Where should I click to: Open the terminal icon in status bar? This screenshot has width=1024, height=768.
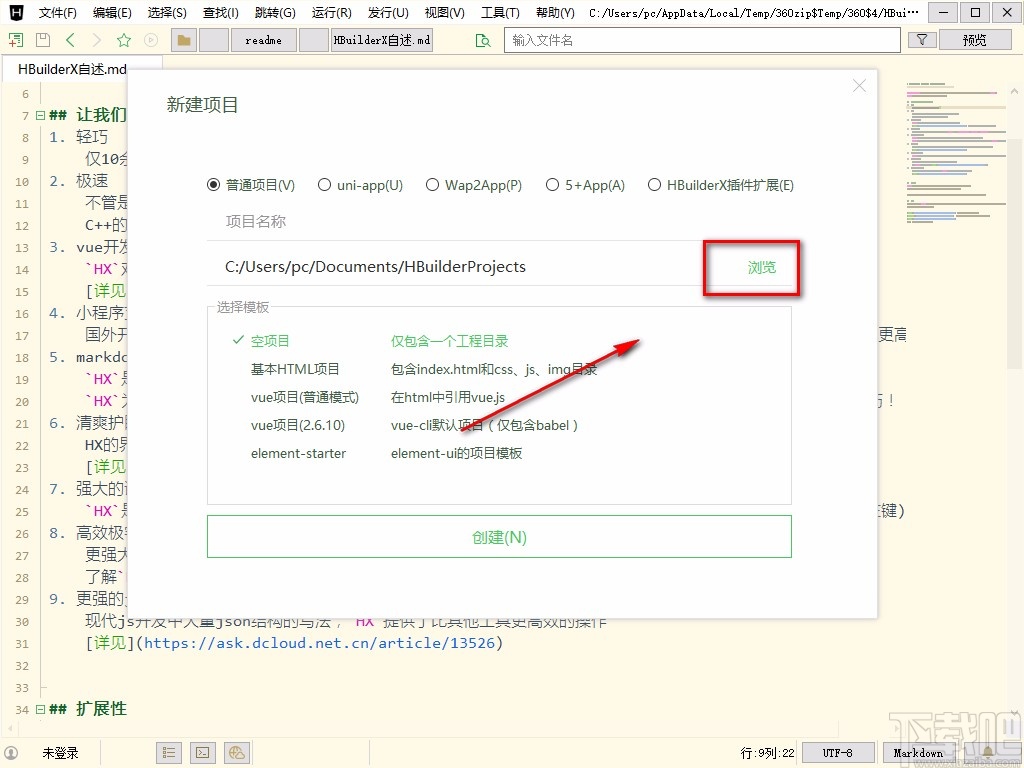click(x=203, y=753)
